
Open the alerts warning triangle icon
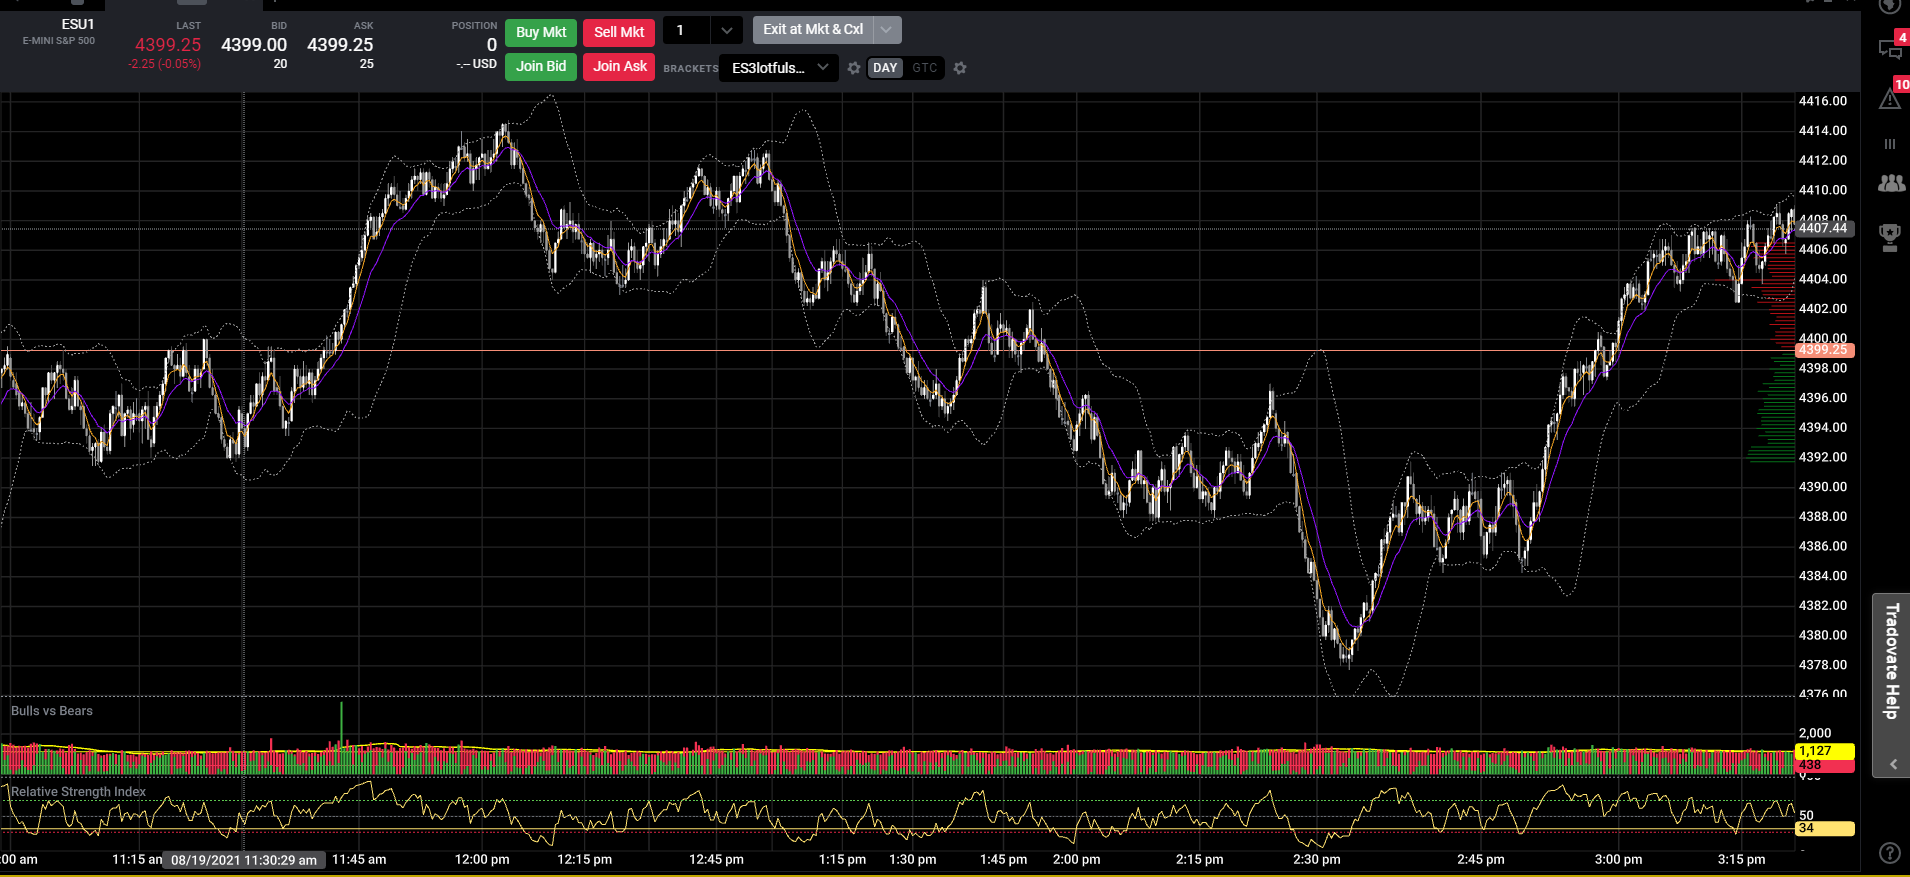(x=1889, y=99)
